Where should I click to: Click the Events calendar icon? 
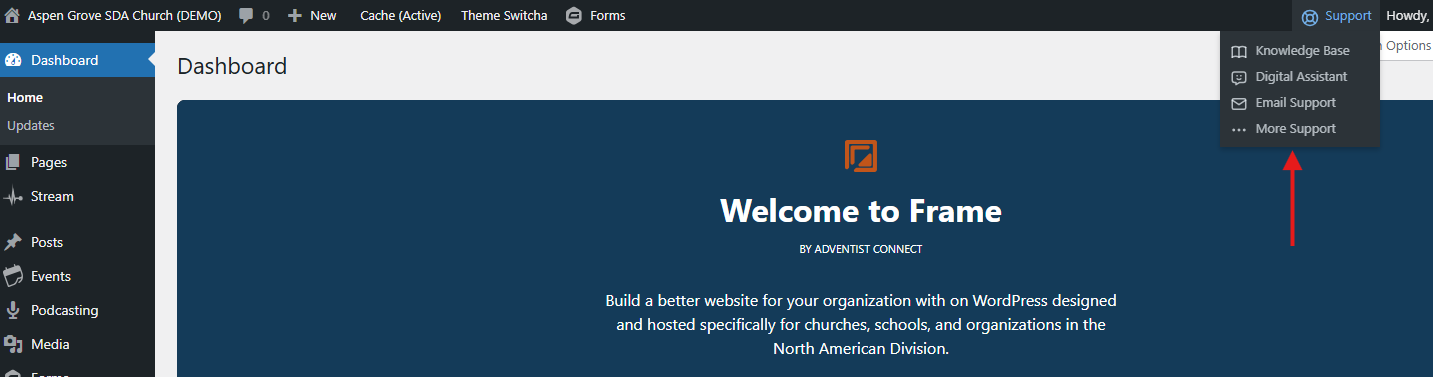tap(13, 276)
